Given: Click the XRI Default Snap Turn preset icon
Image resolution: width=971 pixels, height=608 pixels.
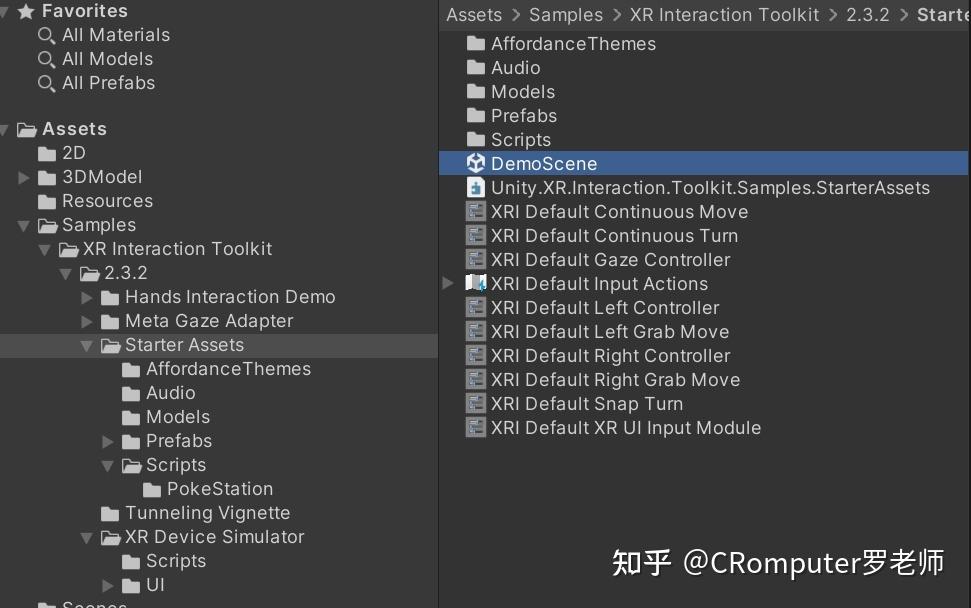Looking at the screenshot, I should coord(476,403).
